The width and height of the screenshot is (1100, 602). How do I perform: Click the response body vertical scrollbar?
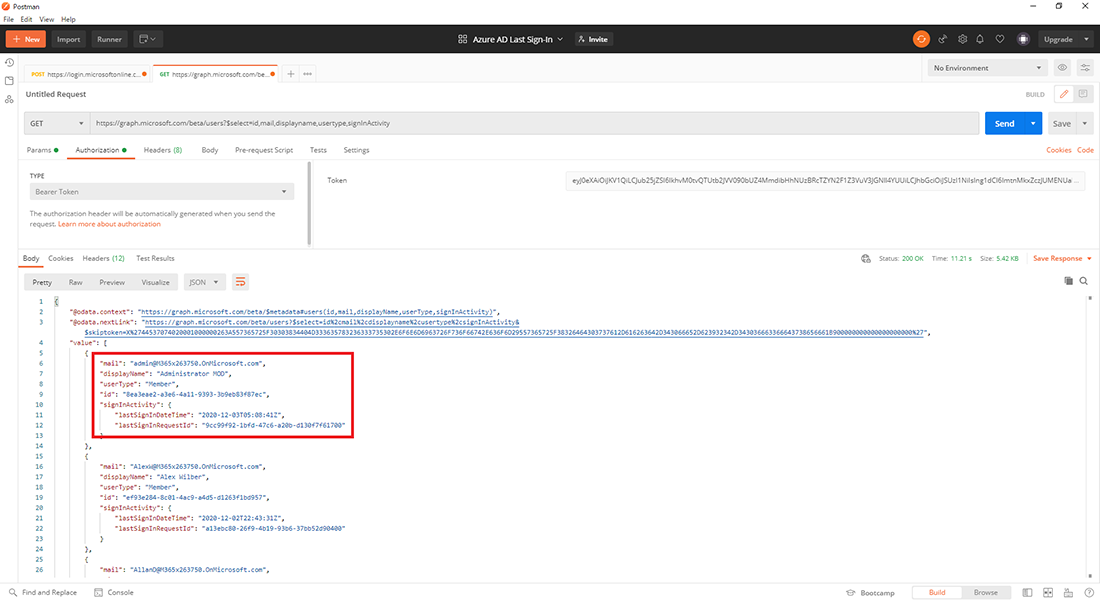[1089, 435]
